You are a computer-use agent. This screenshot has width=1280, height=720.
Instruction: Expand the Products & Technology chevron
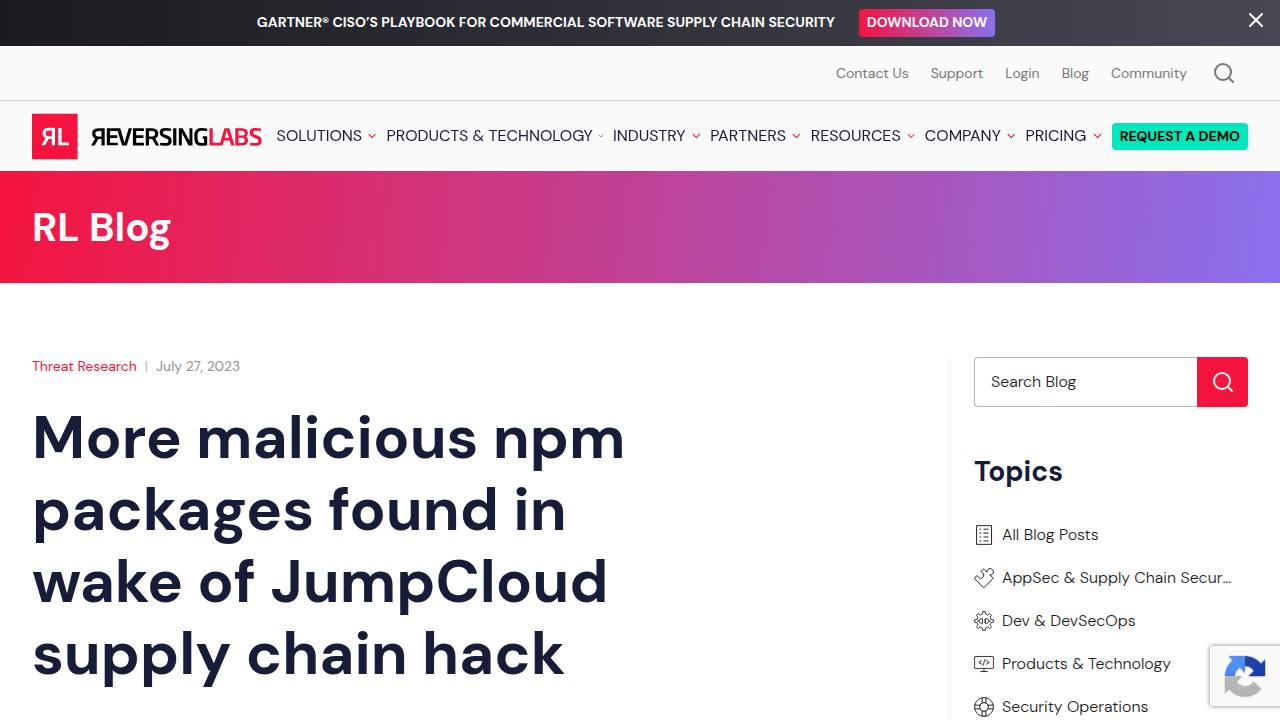point(601,136)
